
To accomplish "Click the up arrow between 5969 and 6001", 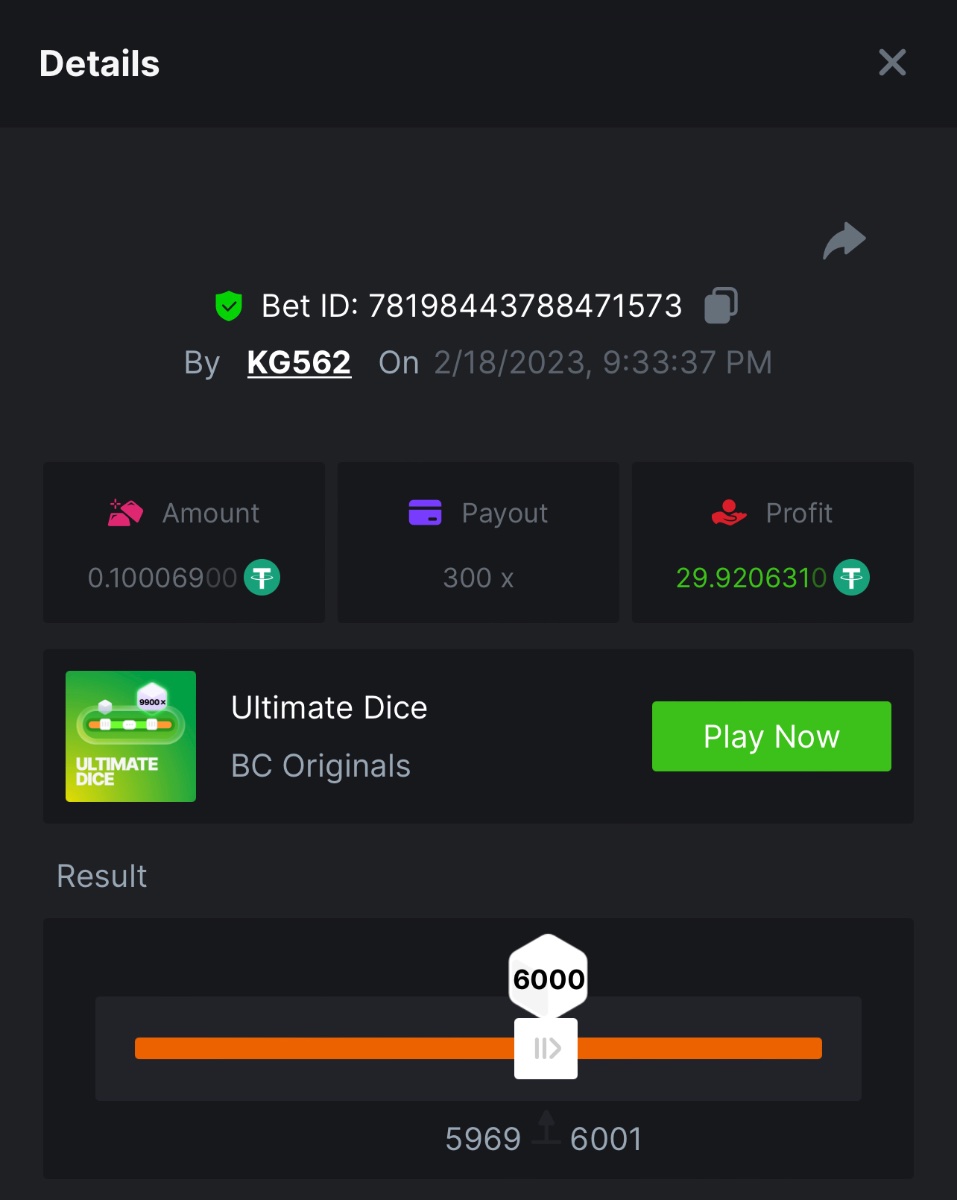I will (x=546, y=1127).
